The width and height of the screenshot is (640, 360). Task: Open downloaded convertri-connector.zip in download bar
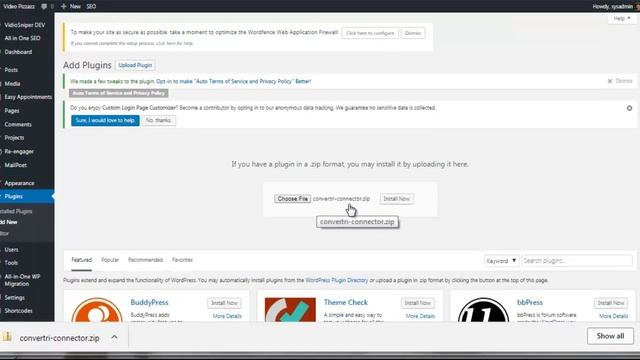click(x=59, y=338)
